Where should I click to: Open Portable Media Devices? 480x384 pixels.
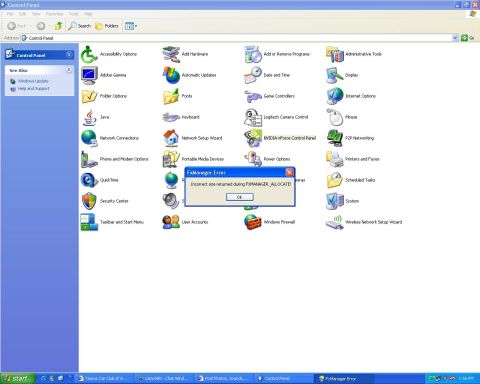193,159
